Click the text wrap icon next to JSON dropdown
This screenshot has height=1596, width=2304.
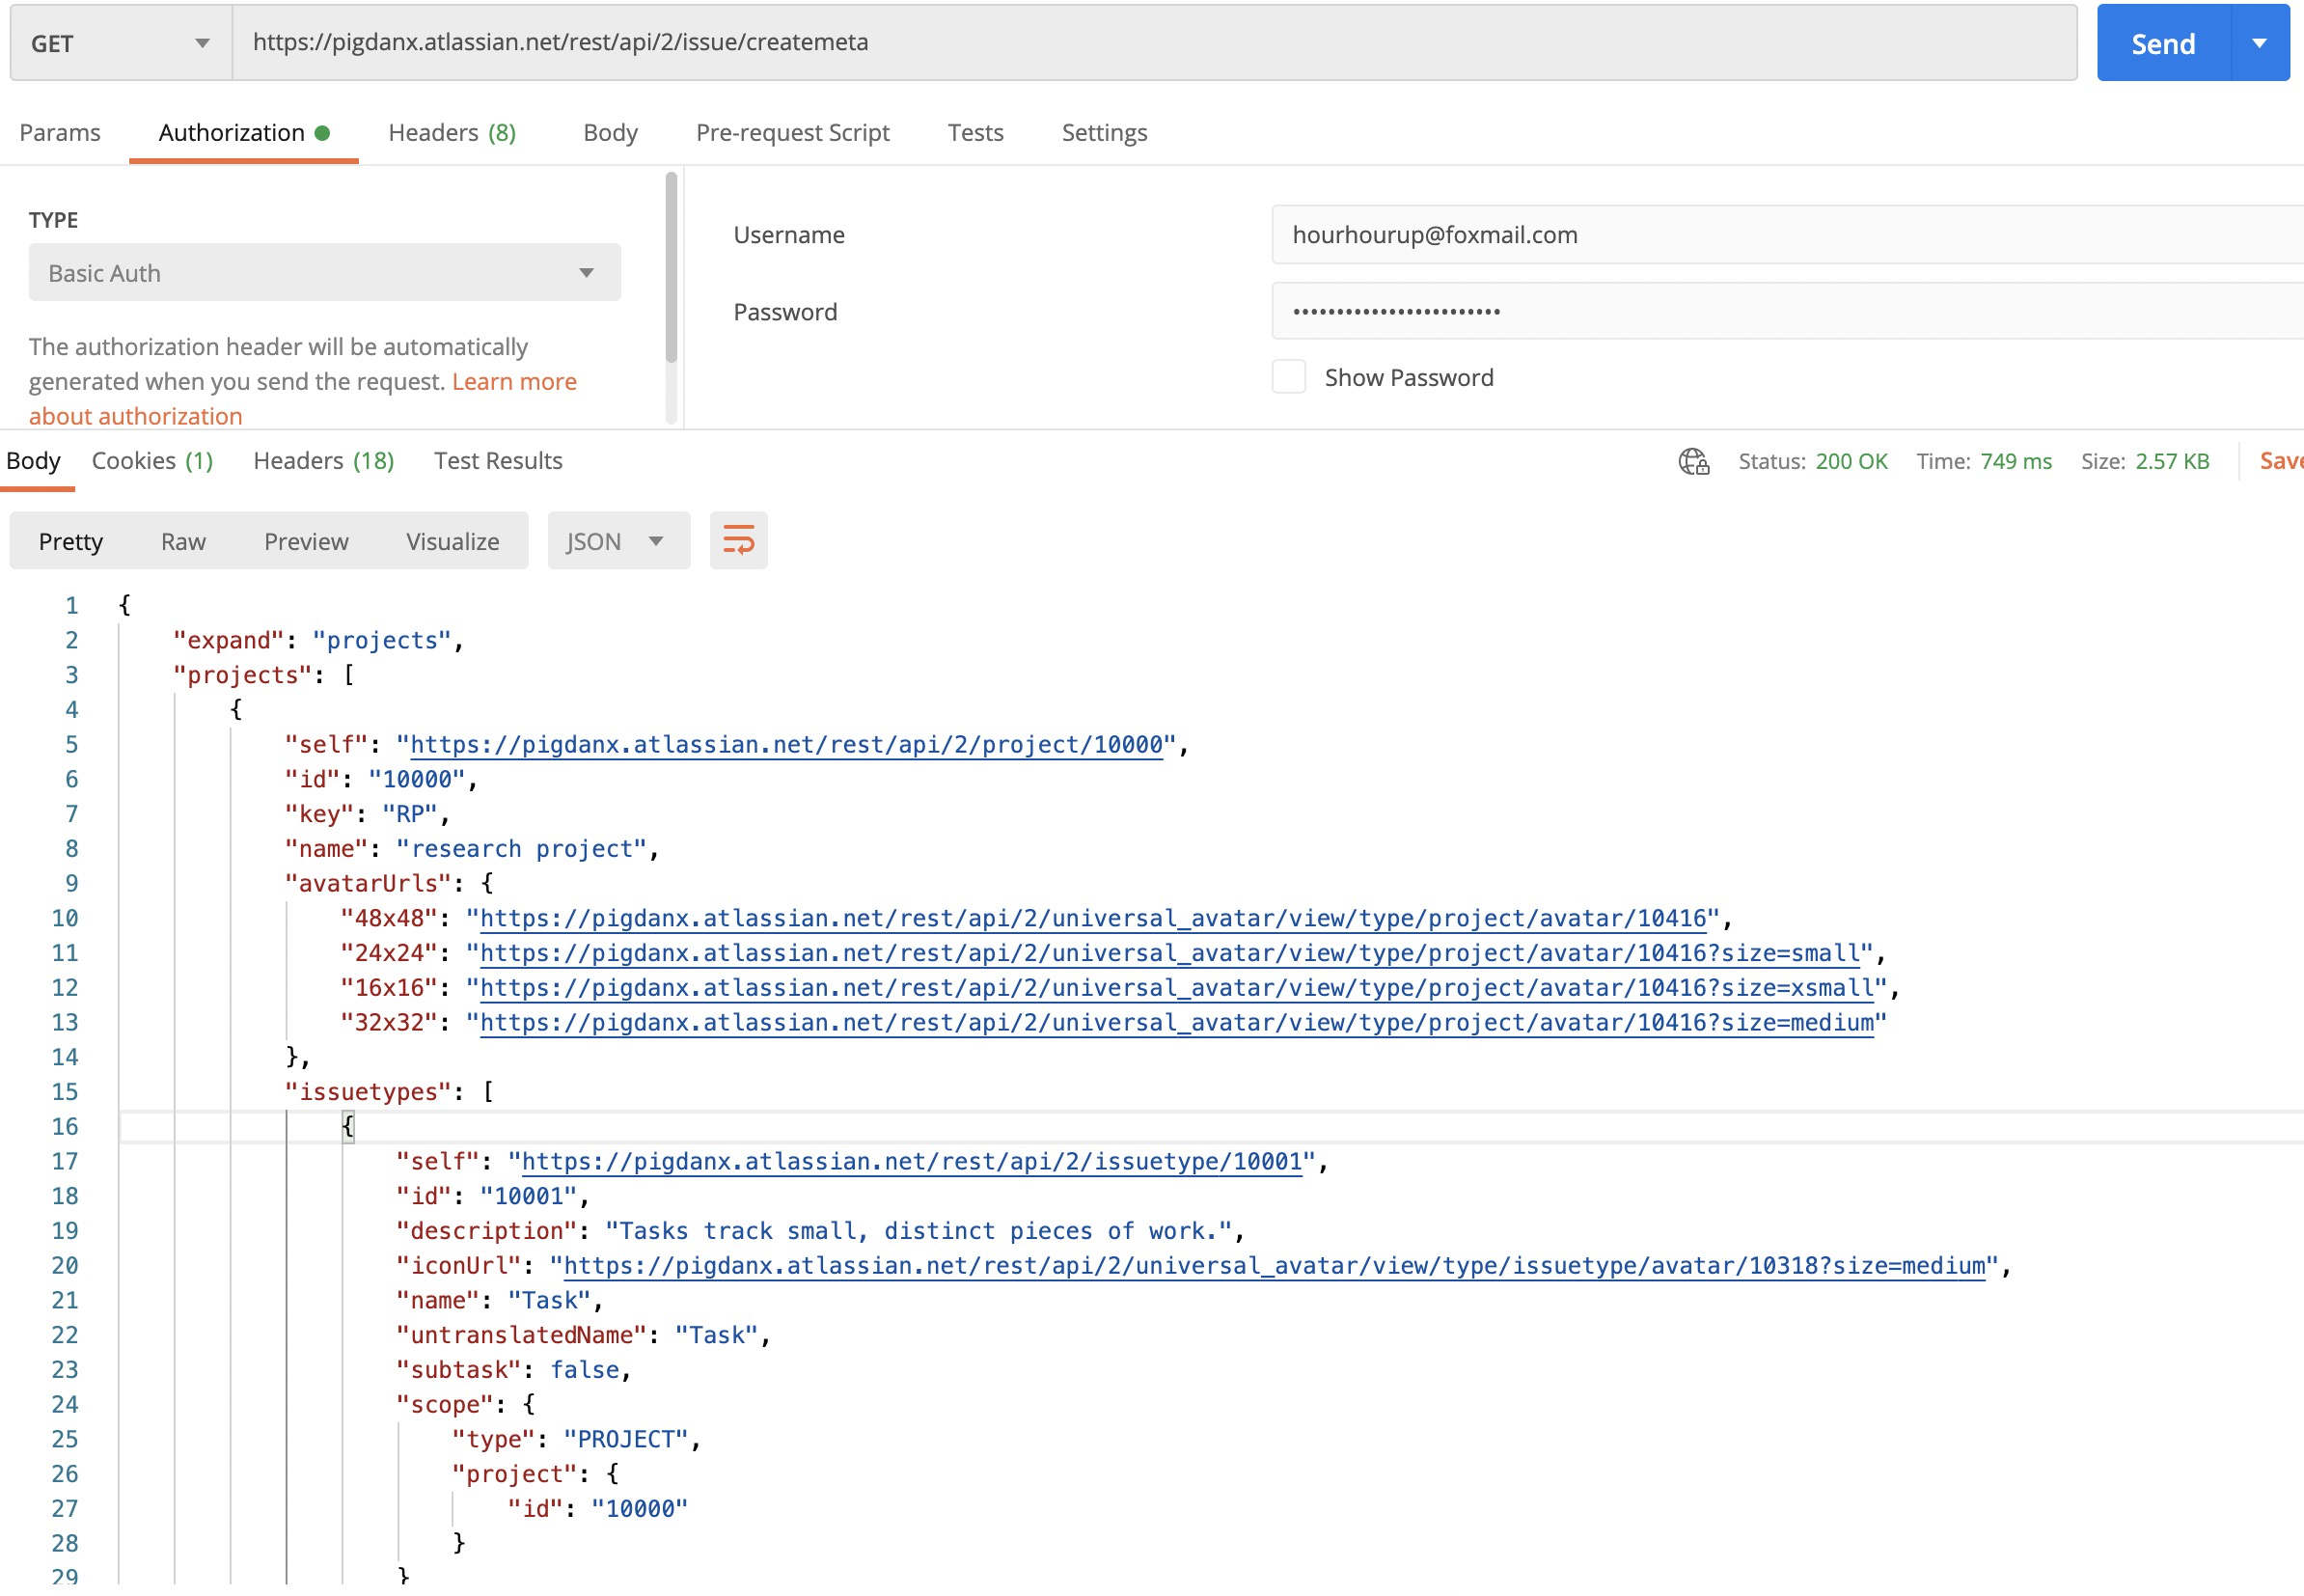pos(738,540)
